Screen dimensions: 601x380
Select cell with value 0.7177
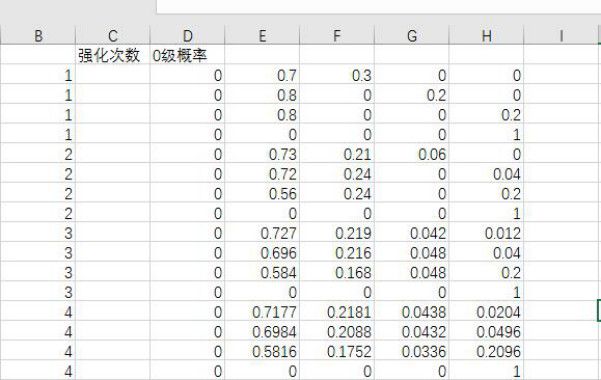(x=262, y=312)
